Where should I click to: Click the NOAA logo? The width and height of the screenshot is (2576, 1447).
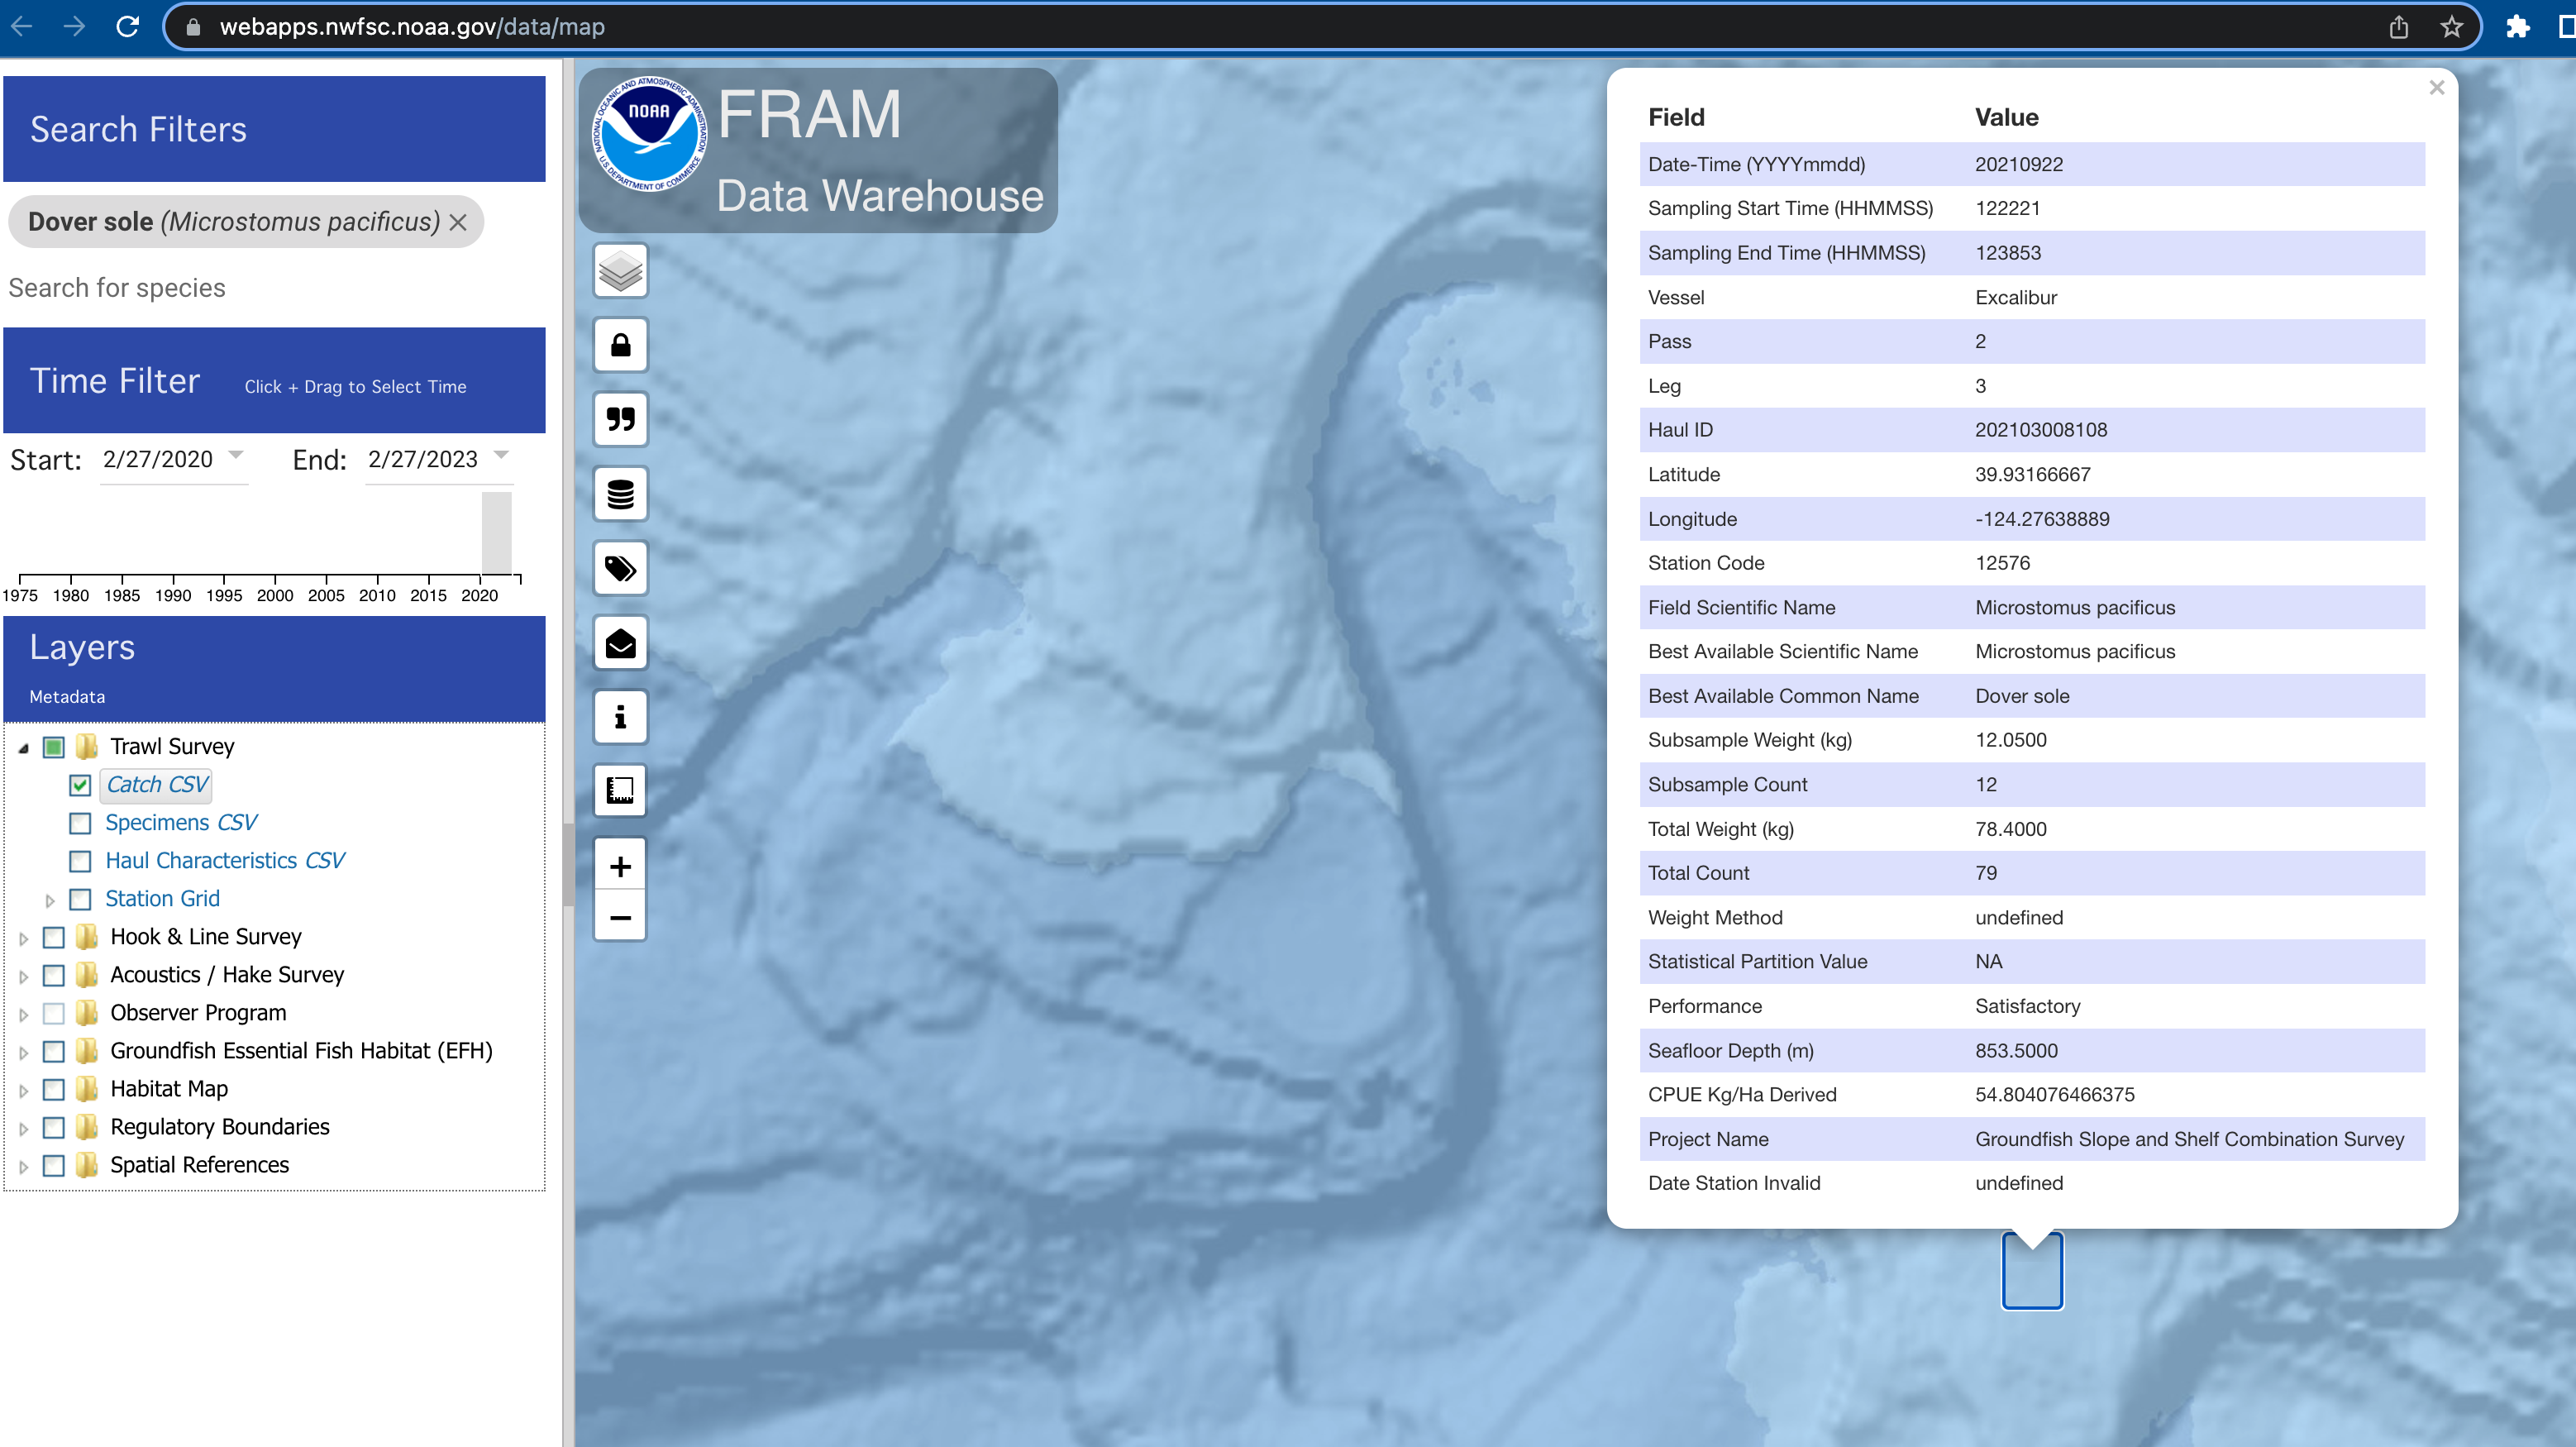tap(650, 134)
